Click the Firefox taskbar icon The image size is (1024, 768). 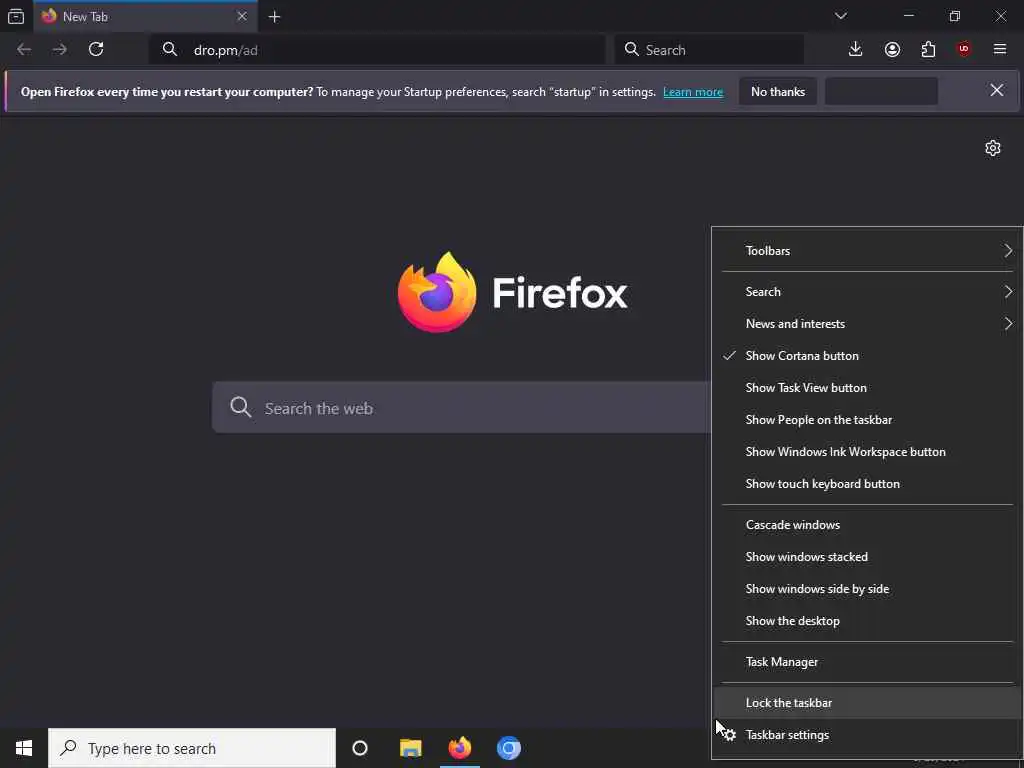tap(460, 748)
